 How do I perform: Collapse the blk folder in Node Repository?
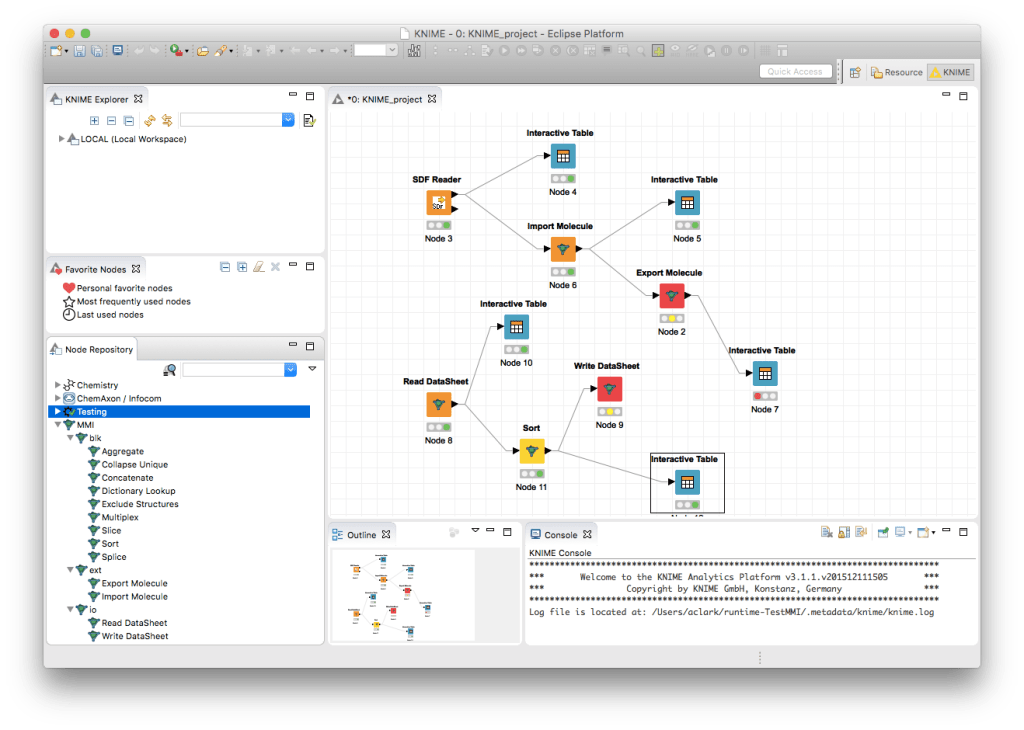(70, 438)
